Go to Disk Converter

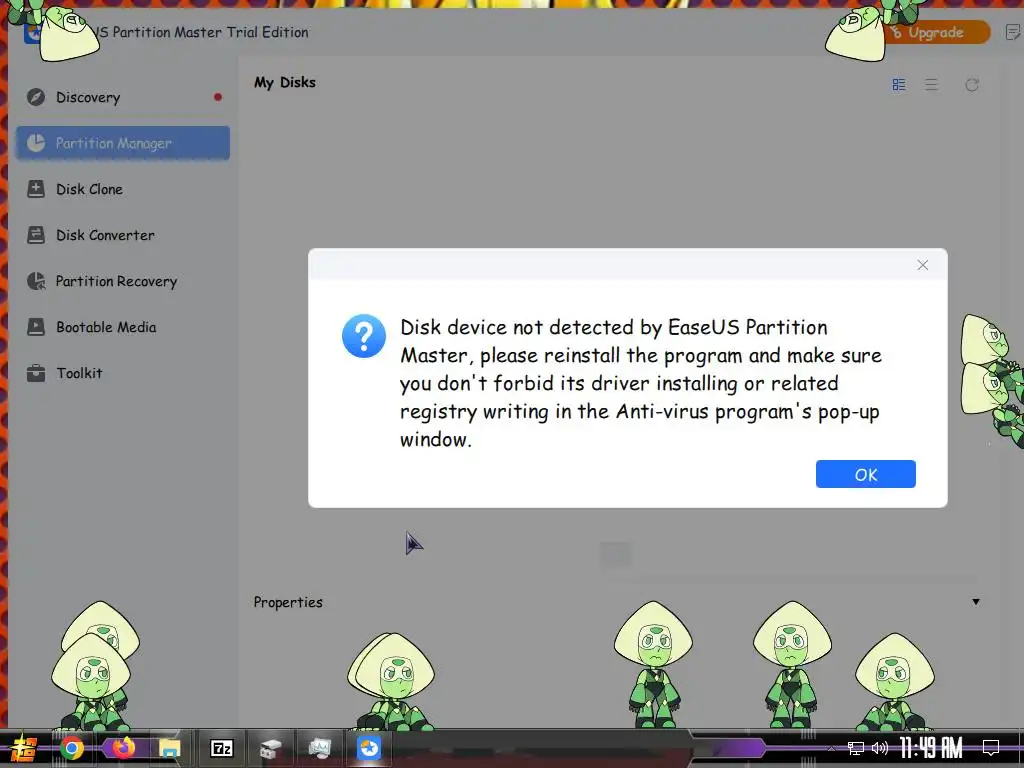click(123, 235)
